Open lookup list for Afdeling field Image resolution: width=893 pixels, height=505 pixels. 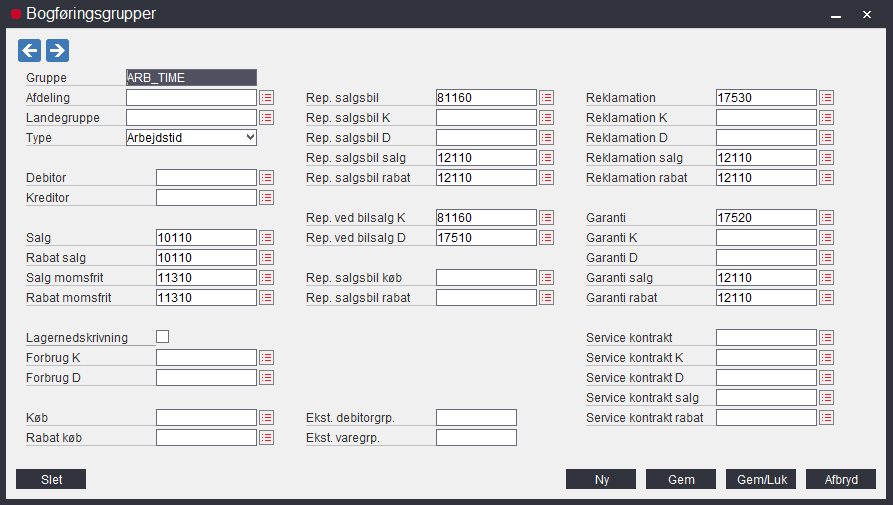267,98
